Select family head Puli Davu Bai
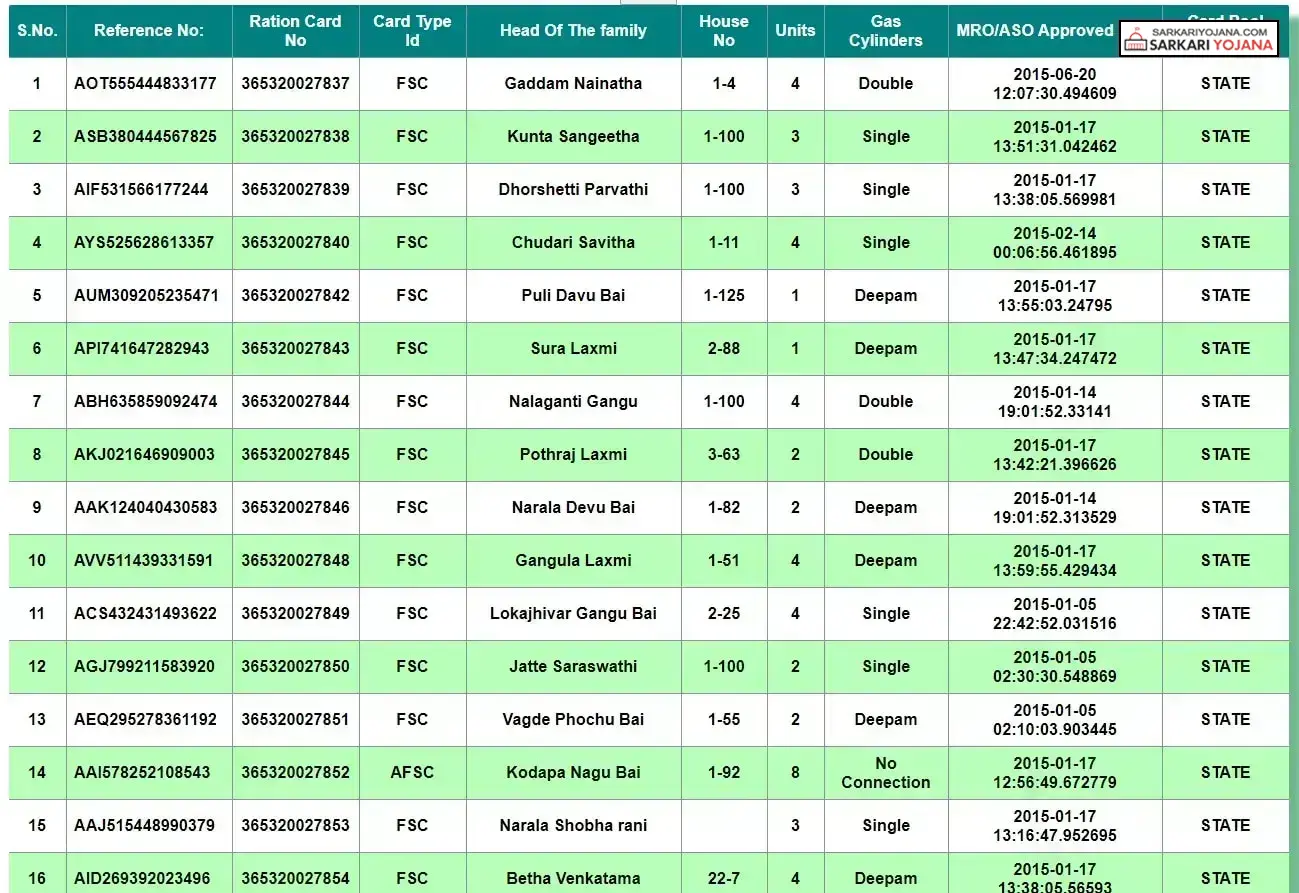 point(573,296)
